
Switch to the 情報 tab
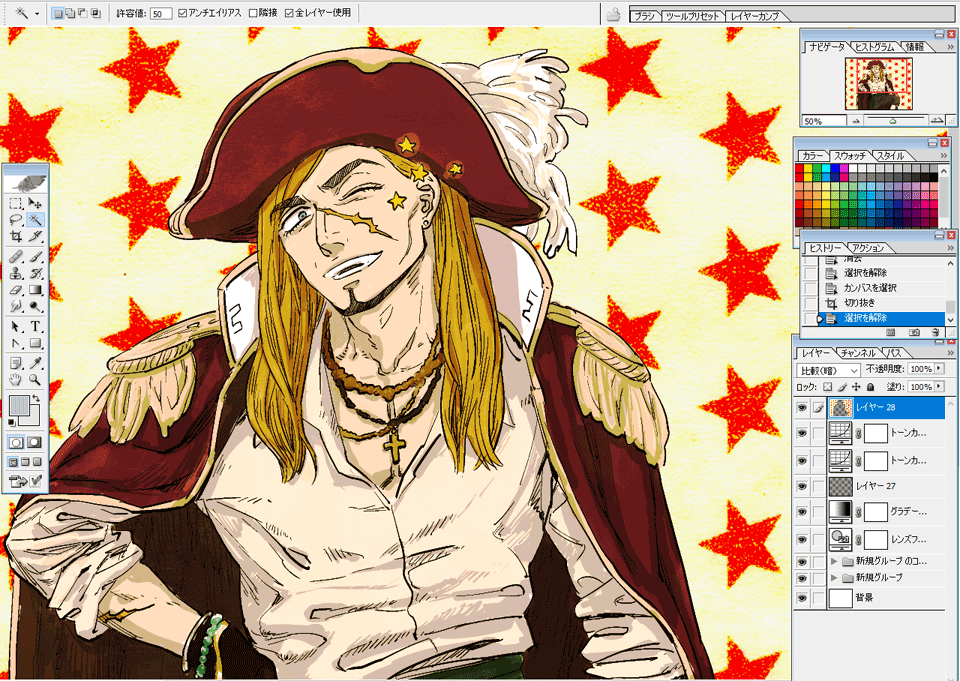[x=915, y=47]
